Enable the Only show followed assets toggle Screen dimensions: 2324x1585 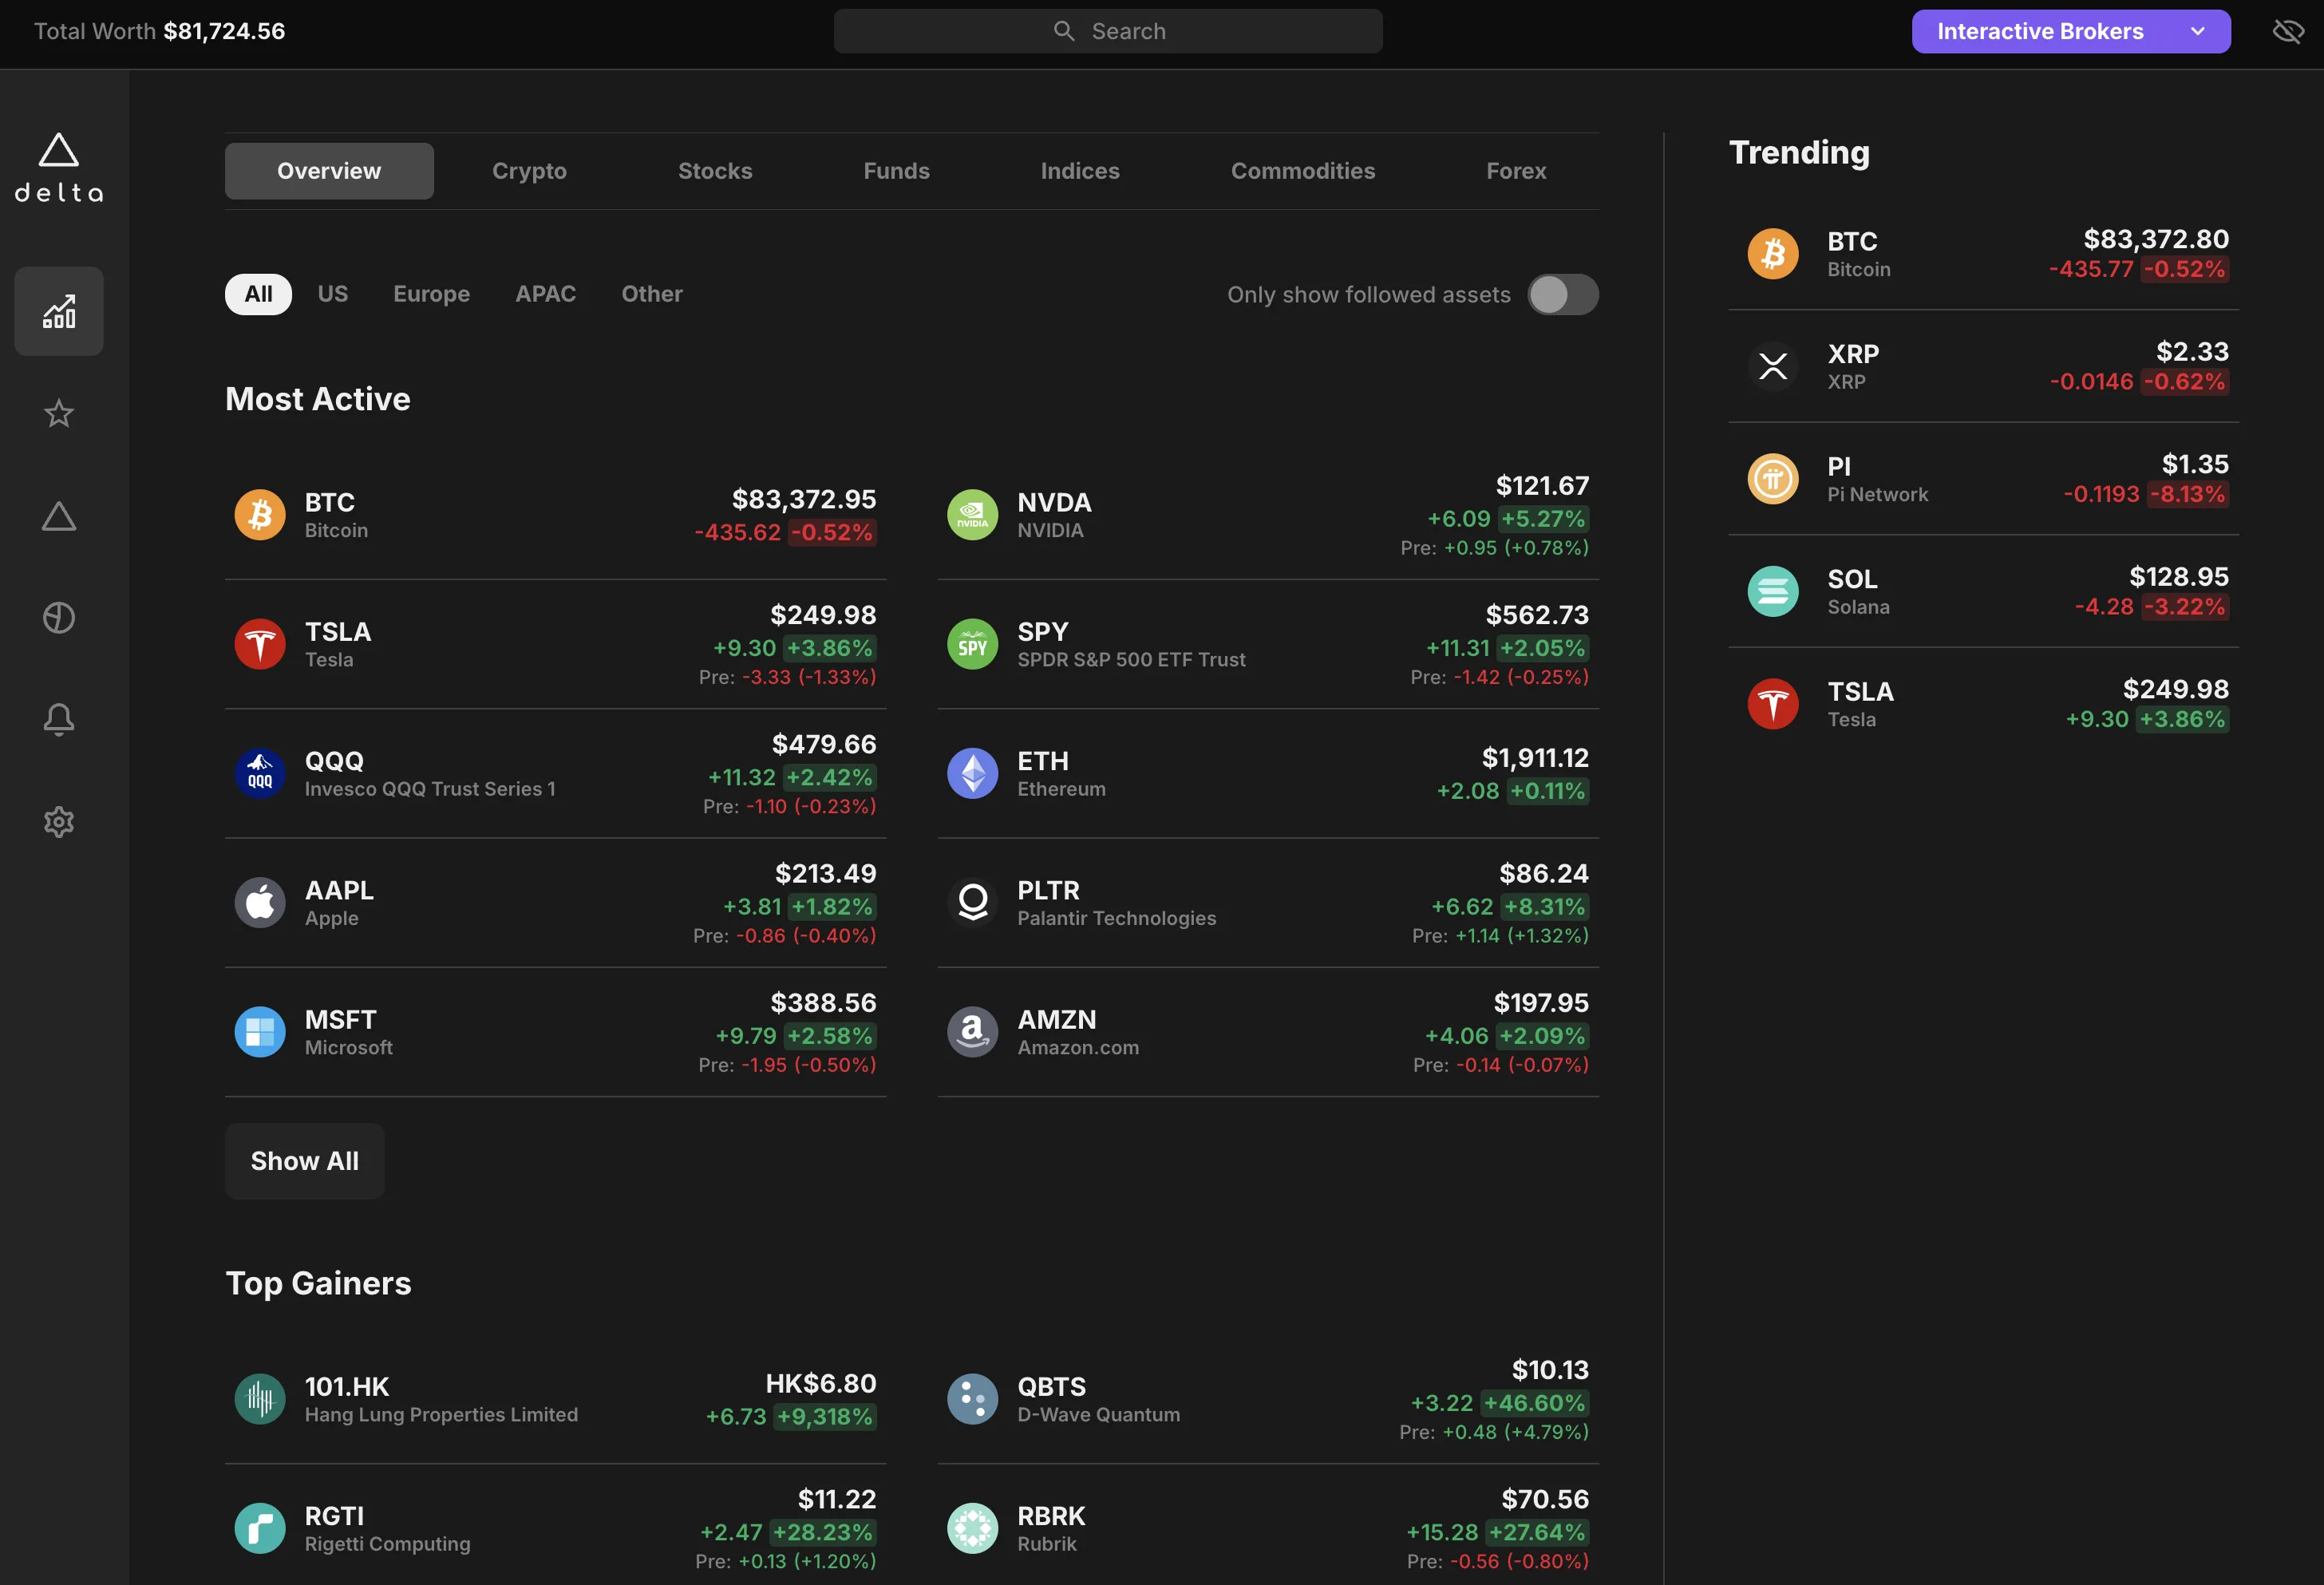pos(1562,294)
